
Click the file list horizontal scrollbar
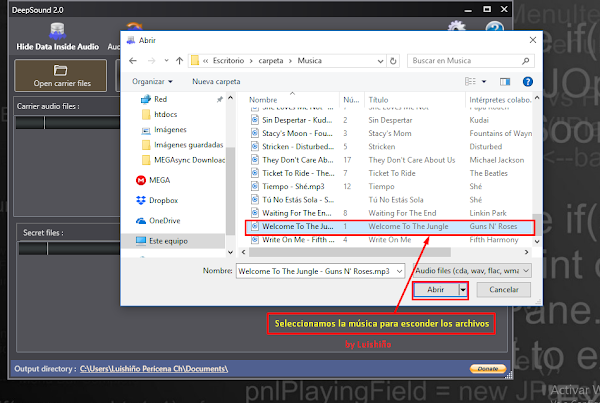[350, 253]
